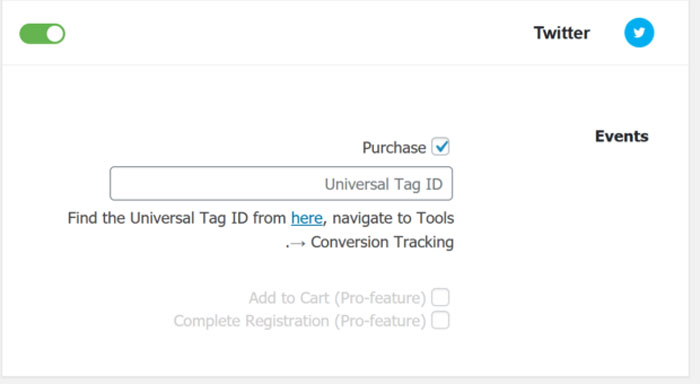This screenshot has width=700, height=384.
Task: Click the Conversion Tracking text
Action: (382, 242)
